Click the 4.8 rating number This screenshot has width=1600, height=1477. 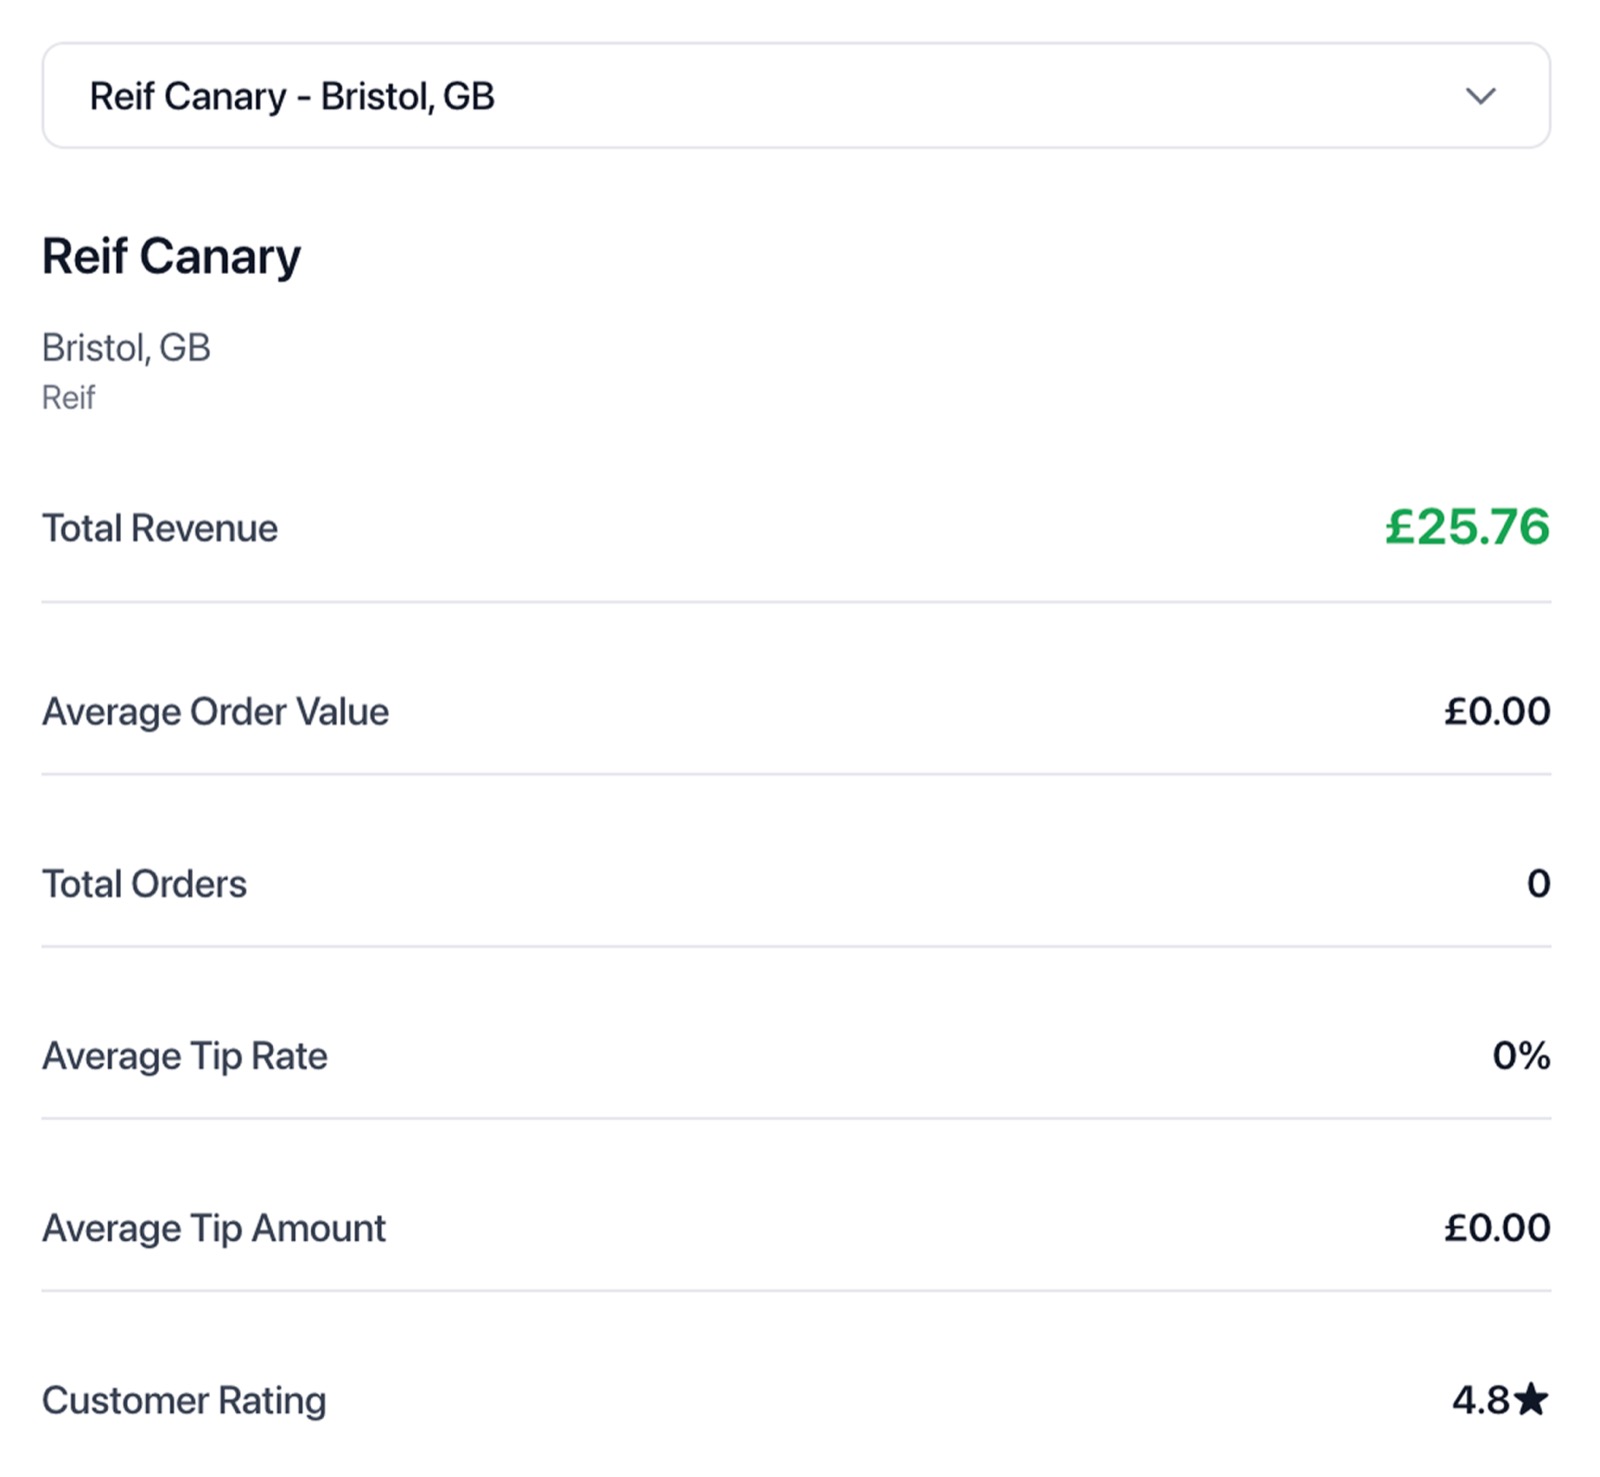1481,1400
